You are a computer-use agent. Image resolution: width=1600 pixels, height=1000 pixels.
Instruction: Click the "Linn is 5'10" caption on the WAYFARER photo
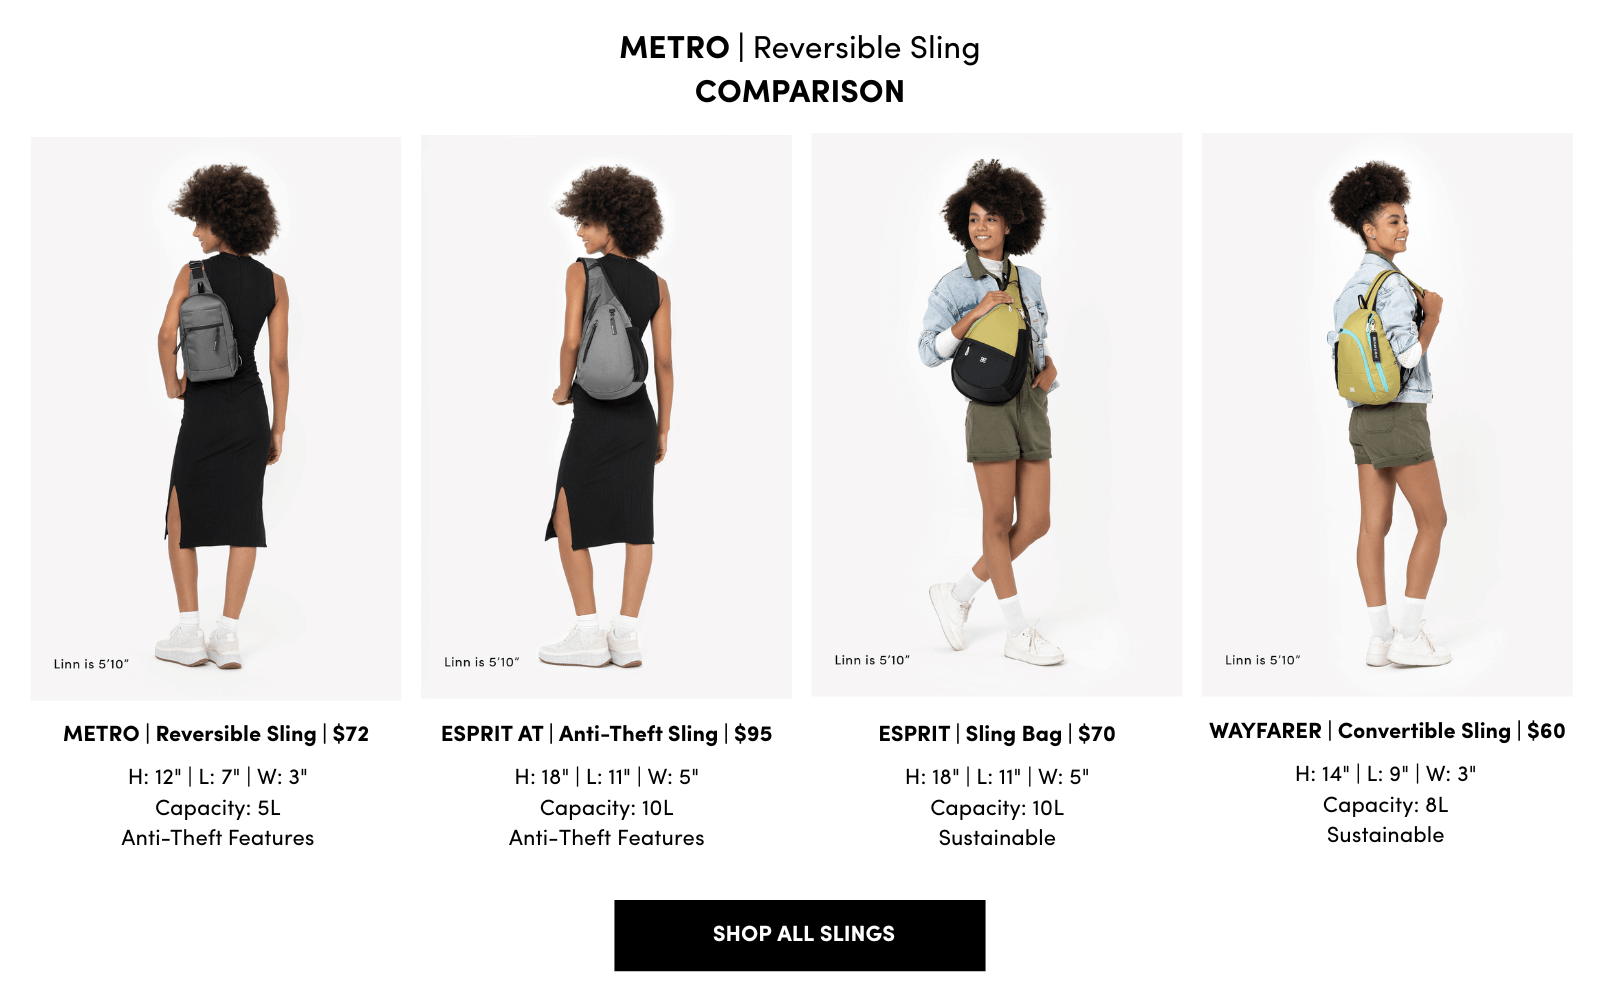pos(1262,660)
